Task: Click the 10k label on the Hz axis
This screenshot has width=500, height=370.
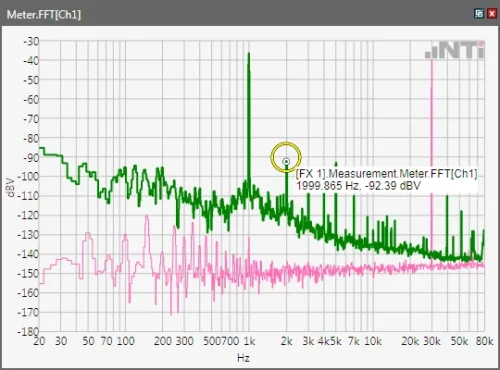Action: point(373,341)
